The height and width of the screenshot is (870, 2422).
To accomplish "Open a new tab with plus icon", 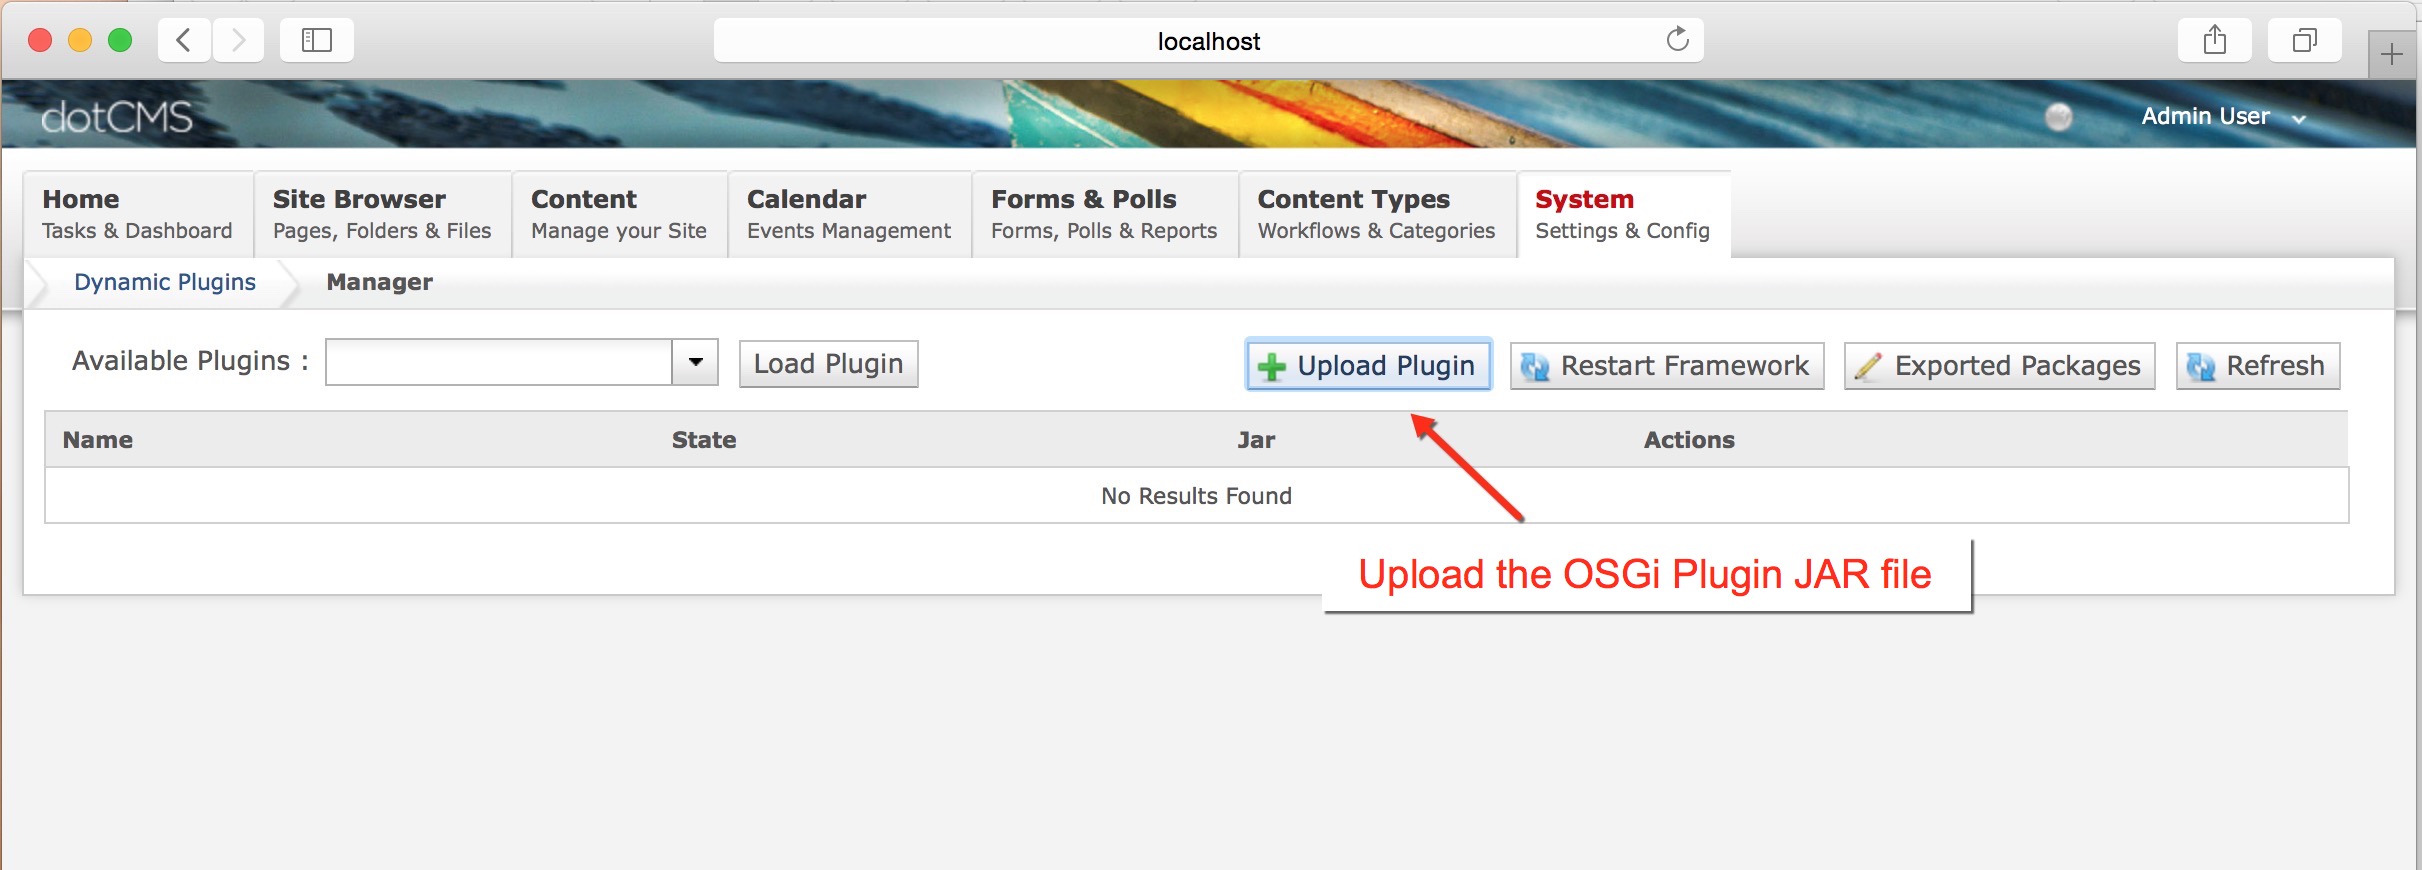I will pos(2391,54).
